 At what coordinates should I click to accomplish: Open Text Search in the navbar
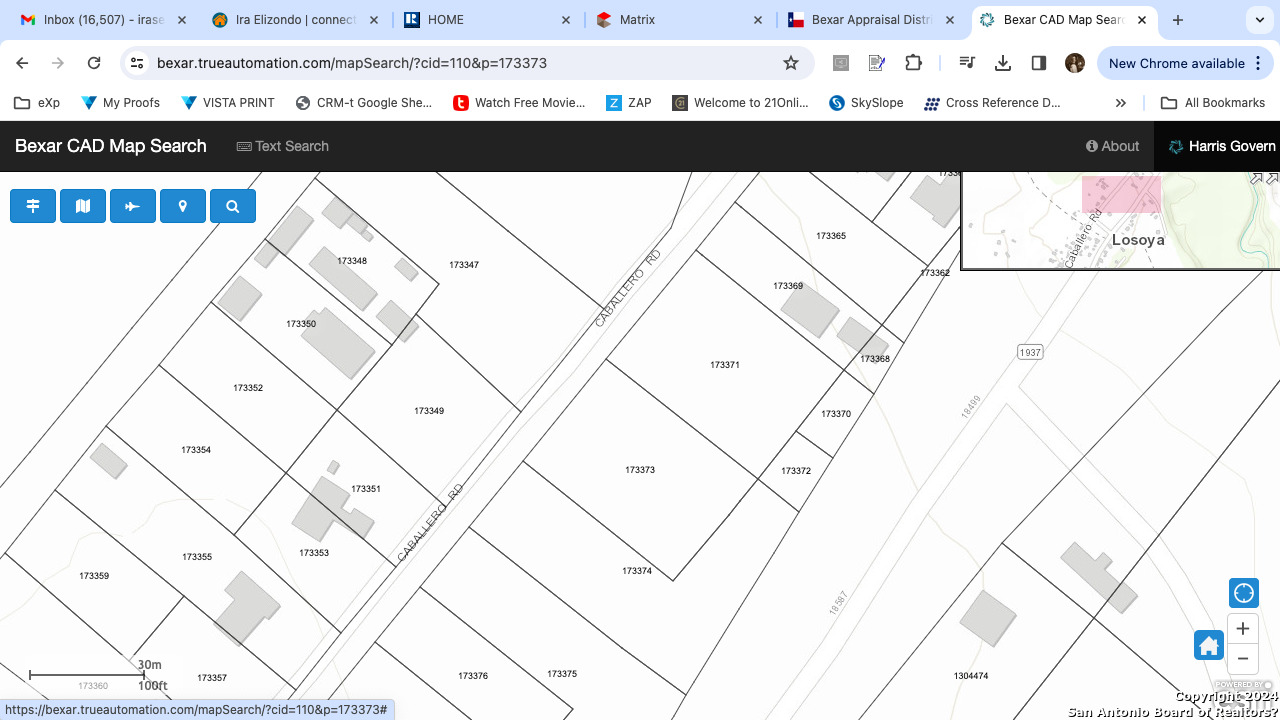coord(283,146)
